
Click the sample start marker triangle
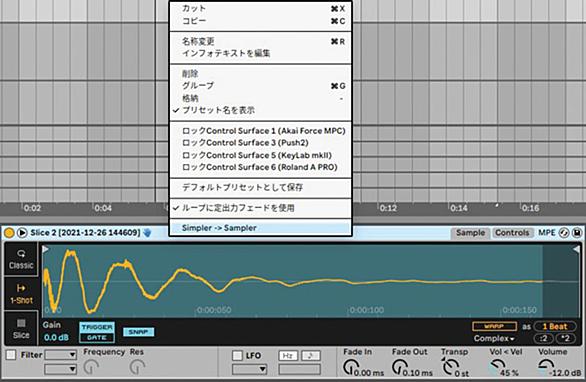[45, 249]
